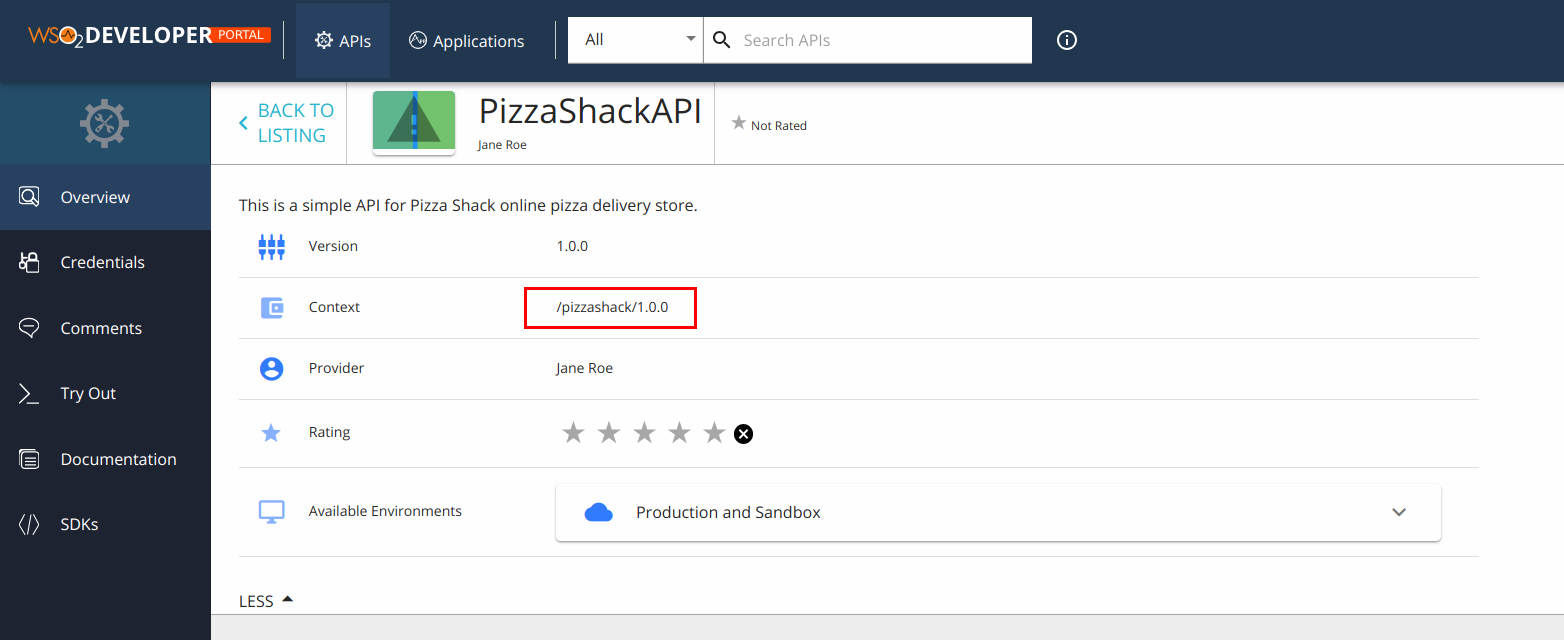1564x640 pixels.
Task: Open the Applications tab in the header
Action: pos(466,41)
